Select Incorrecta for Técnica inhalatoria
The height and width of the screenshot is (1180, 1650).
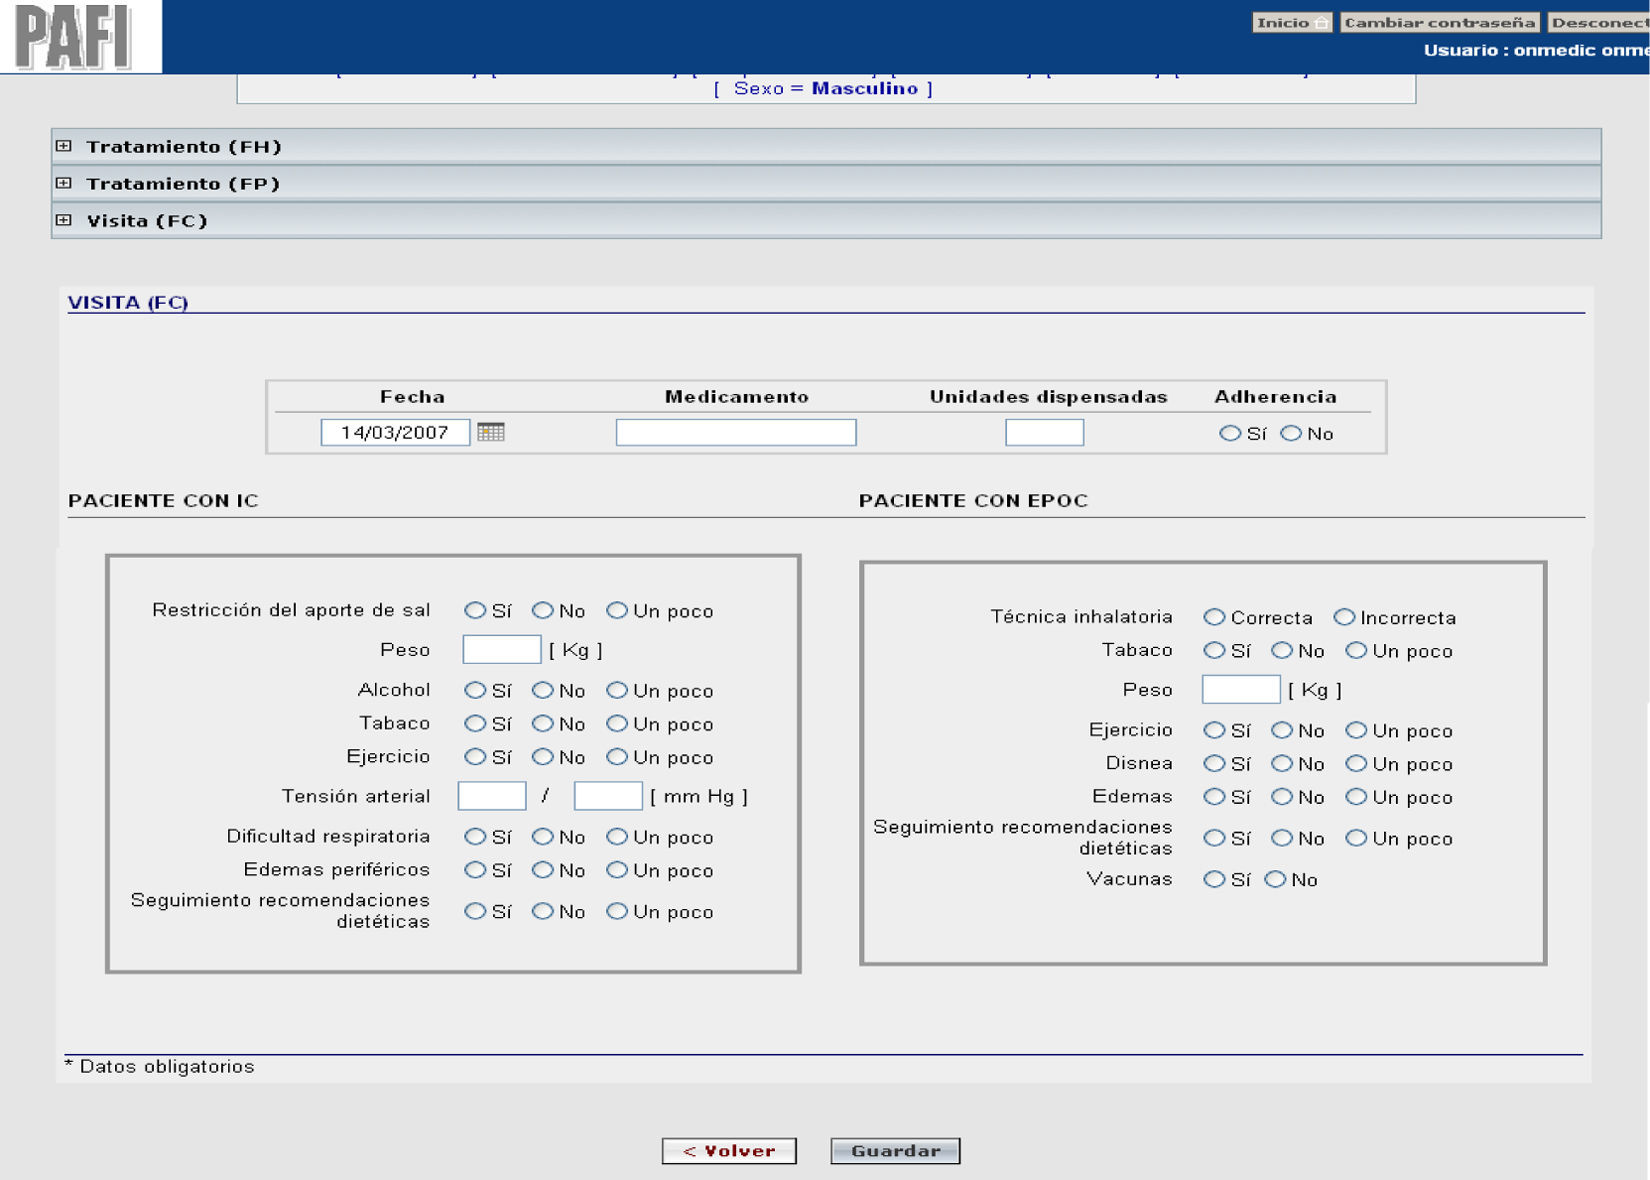[1344, 617]
